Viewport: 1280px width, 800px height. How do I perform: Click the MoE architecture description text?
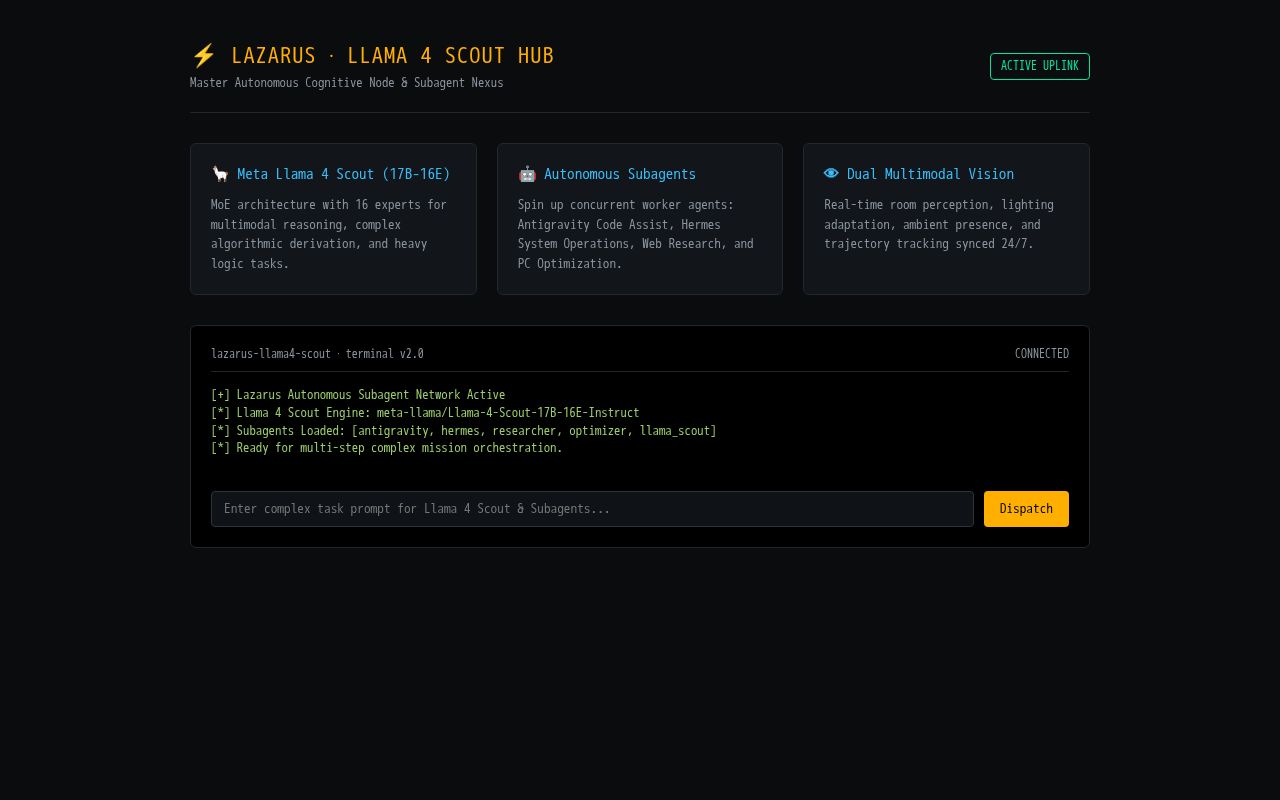pos(329,234)
